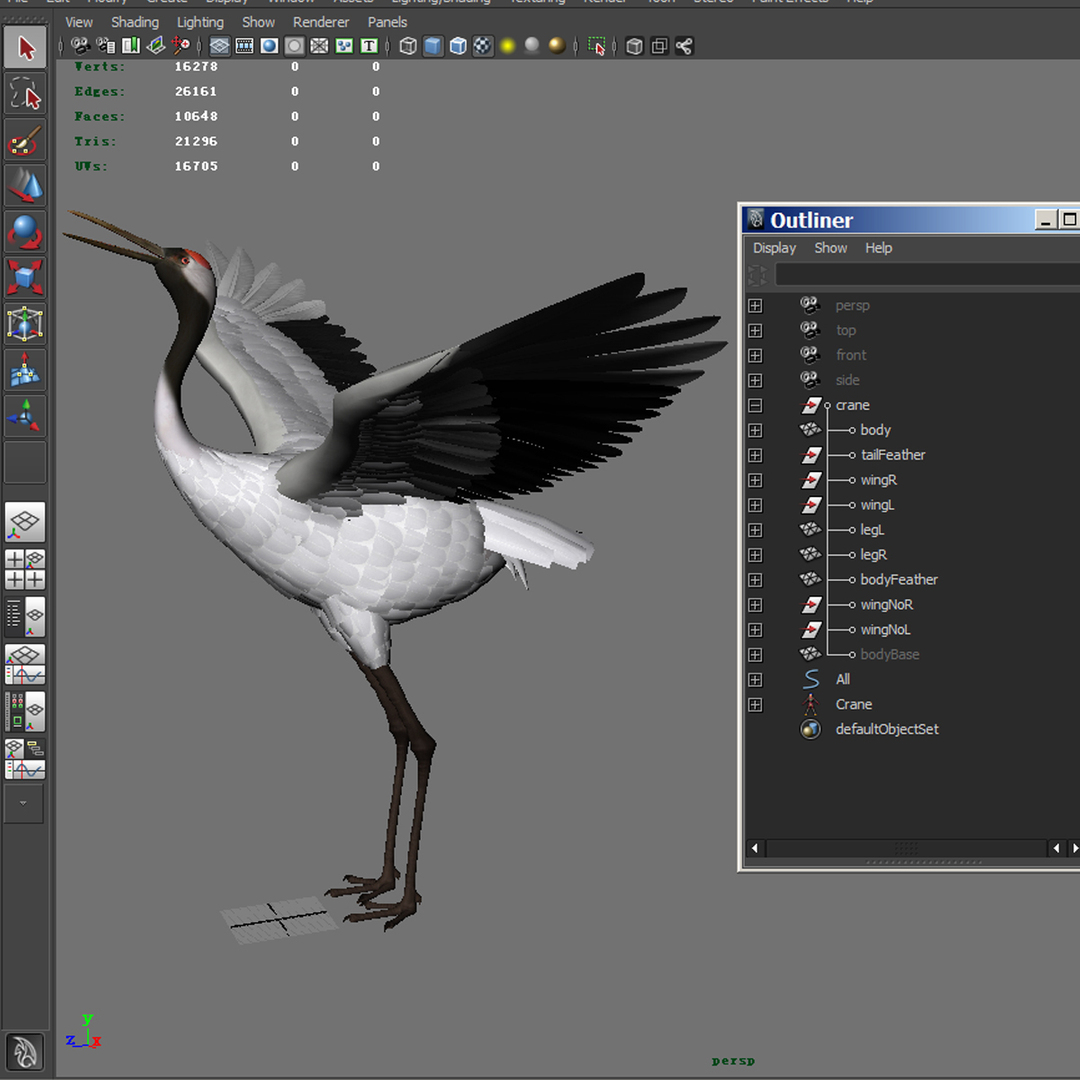1080x1080 pixels.
Task: Click the Maya logo icon at bottom left
Action: coord(25,1053)
